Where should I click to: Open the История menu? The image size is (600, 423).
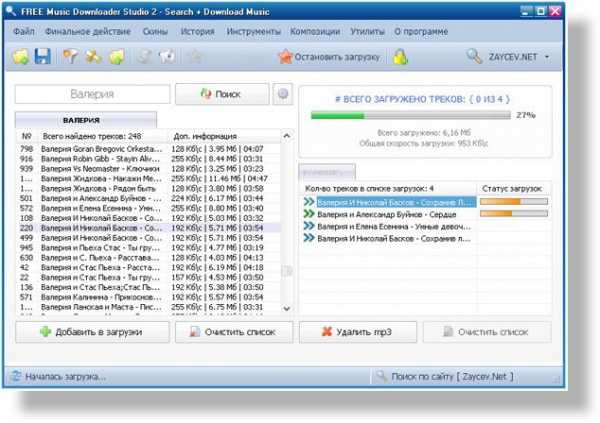pyautogui.click(x=197, y=31)
